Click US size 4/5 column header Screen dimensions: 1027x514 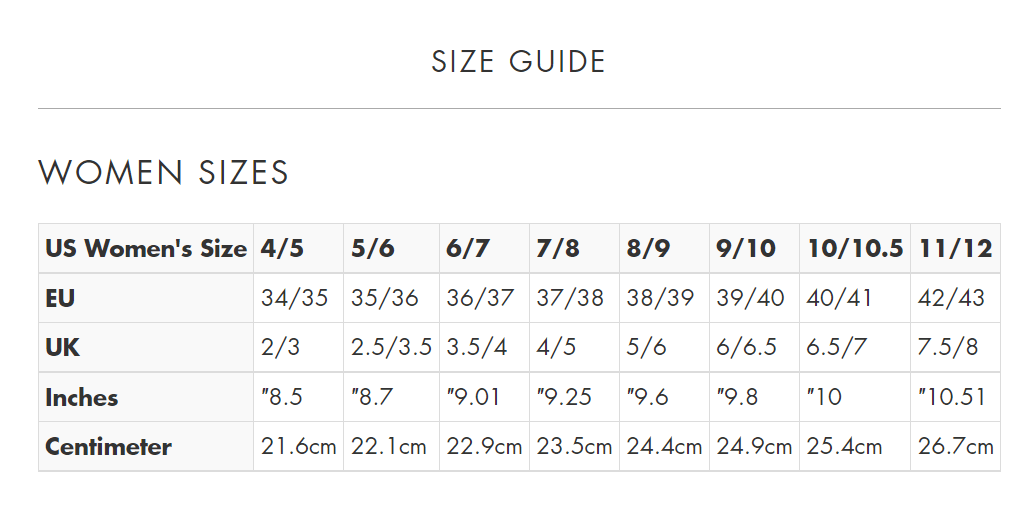[282, 249]
